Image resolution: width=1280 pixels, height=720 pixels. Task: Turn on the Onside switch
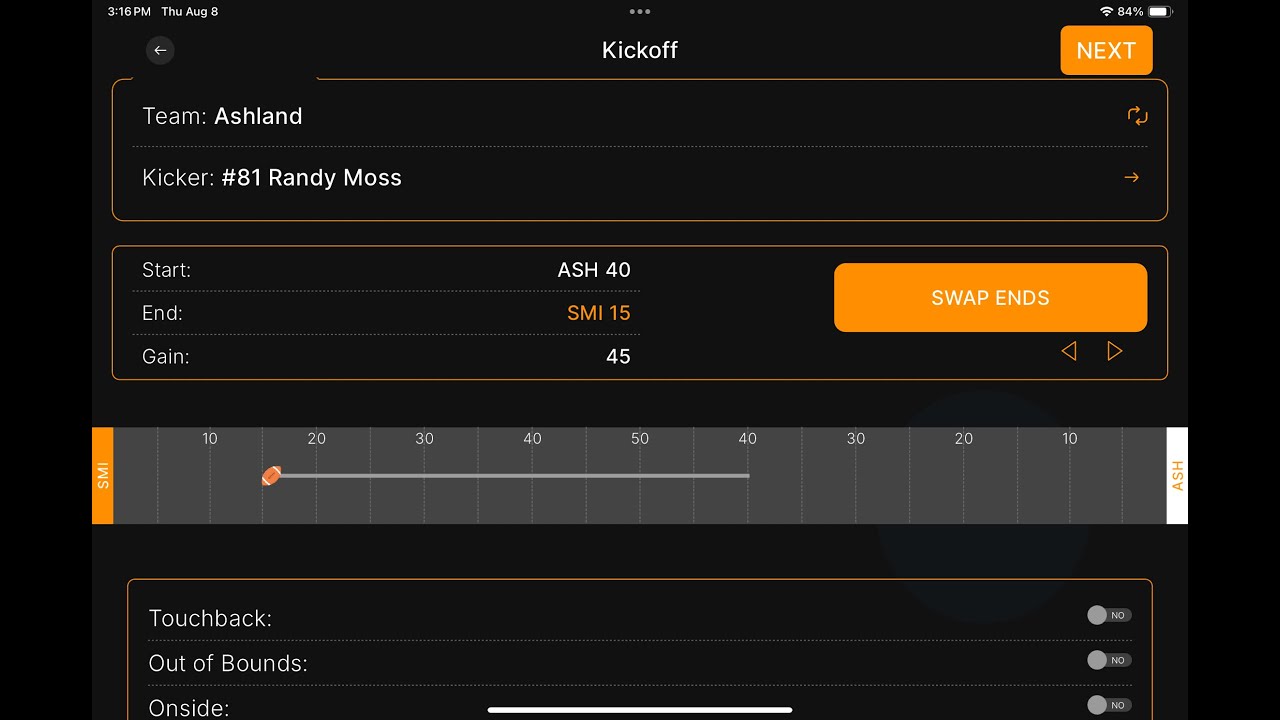1108,705
